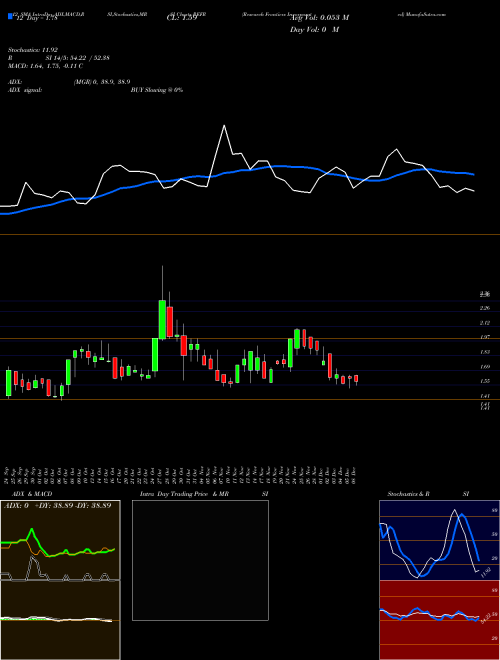500x660 pixels.
Task: Click the tallest green candlestick on the price chart
Action: click(162, 319)
